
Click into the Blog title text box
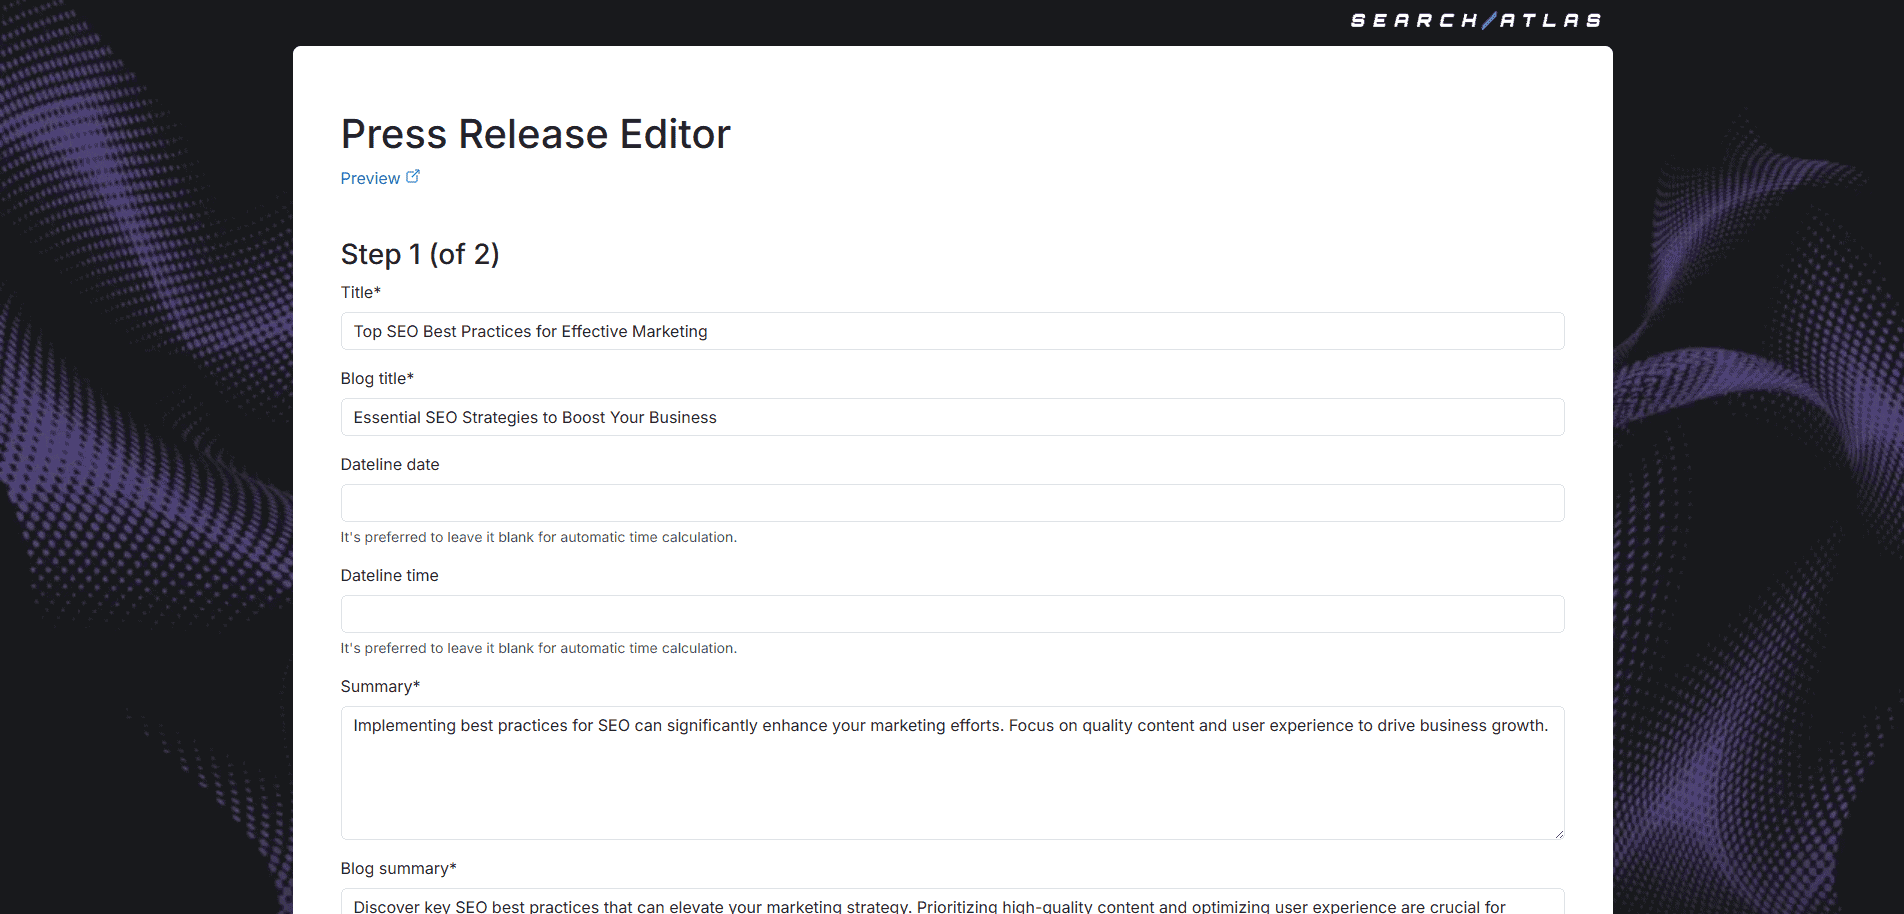pos(952,417)
